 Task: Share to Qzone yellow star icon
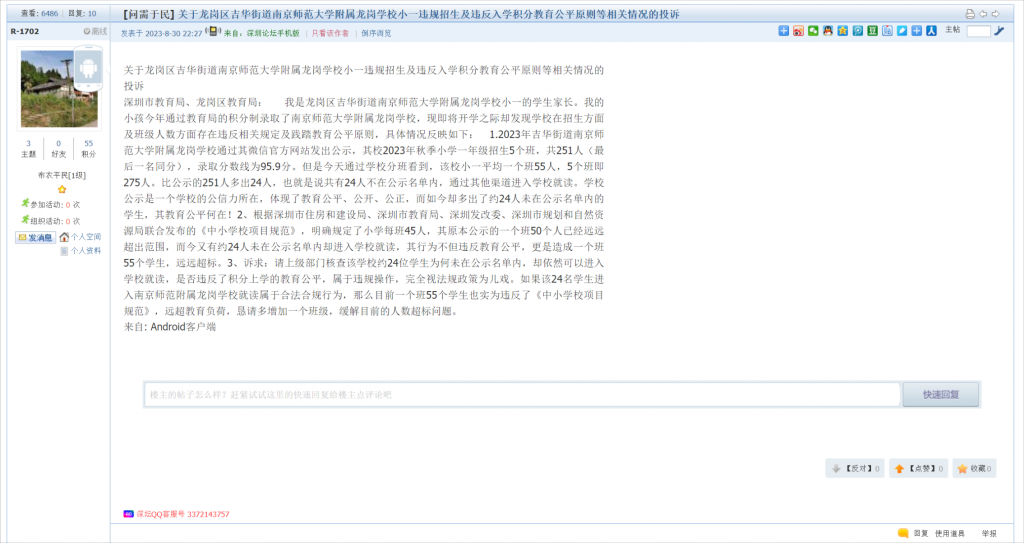tap(843, 32)
